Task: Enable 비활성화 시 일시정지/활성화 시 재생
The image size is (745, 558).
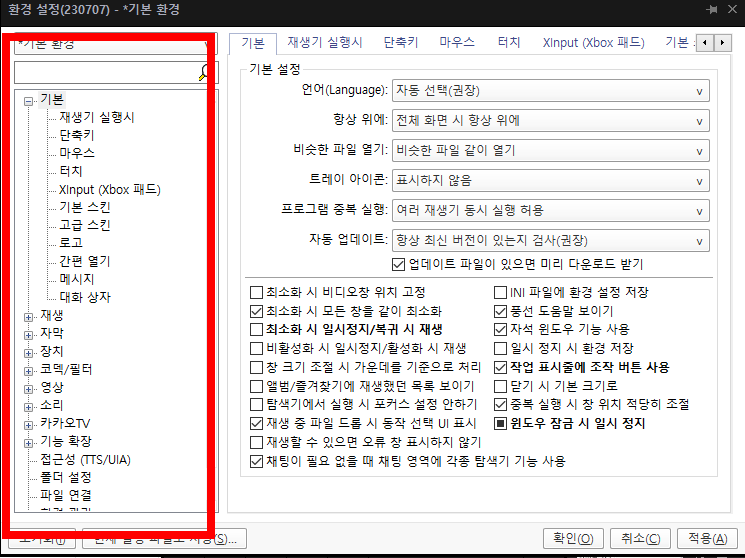Action: (x=257, y=348)
